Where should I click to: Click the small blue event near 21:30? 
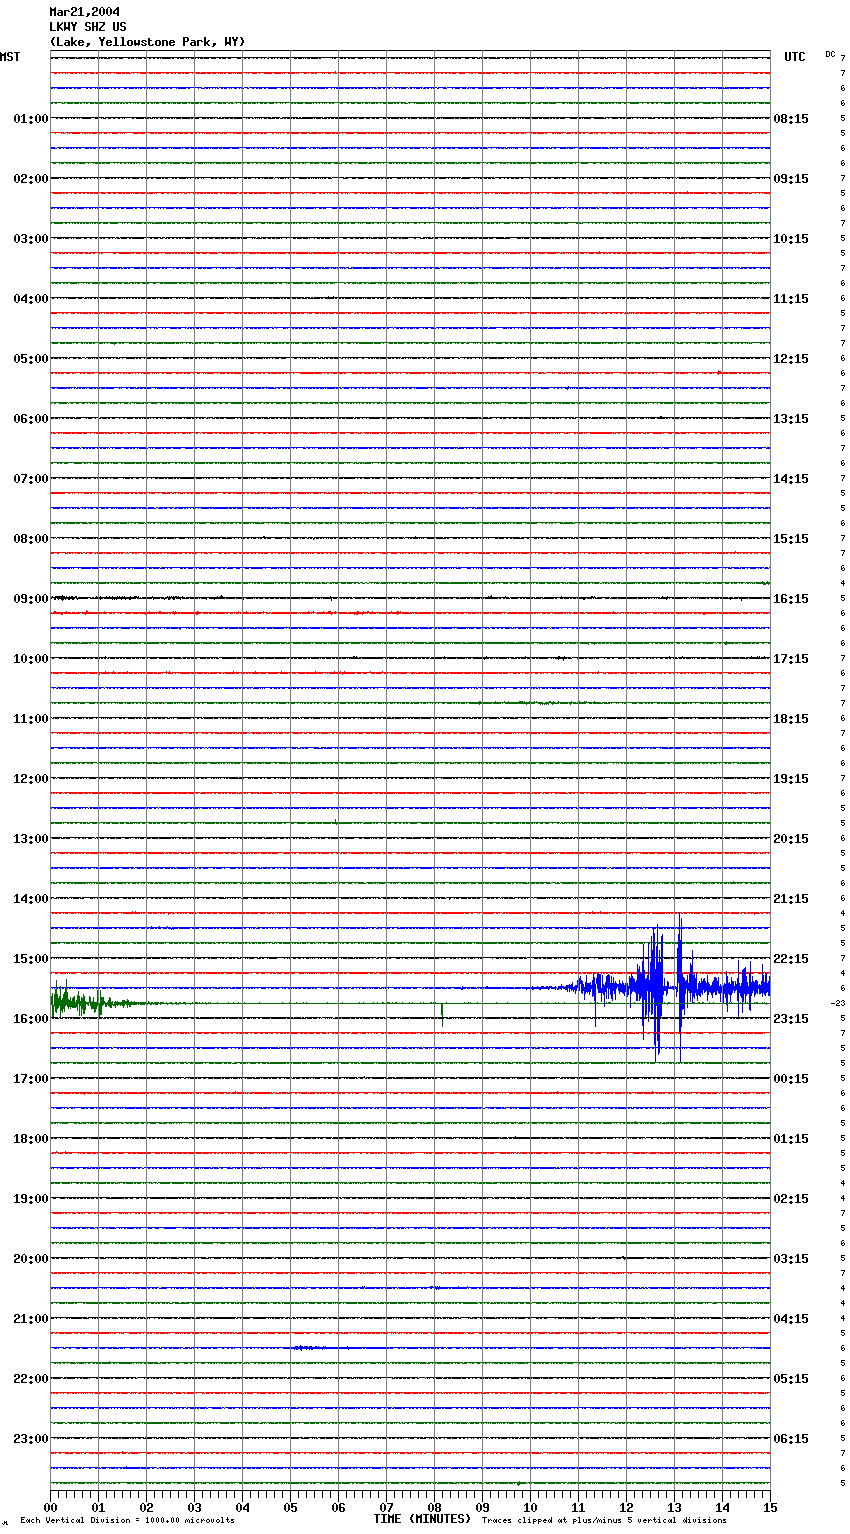308,1348
